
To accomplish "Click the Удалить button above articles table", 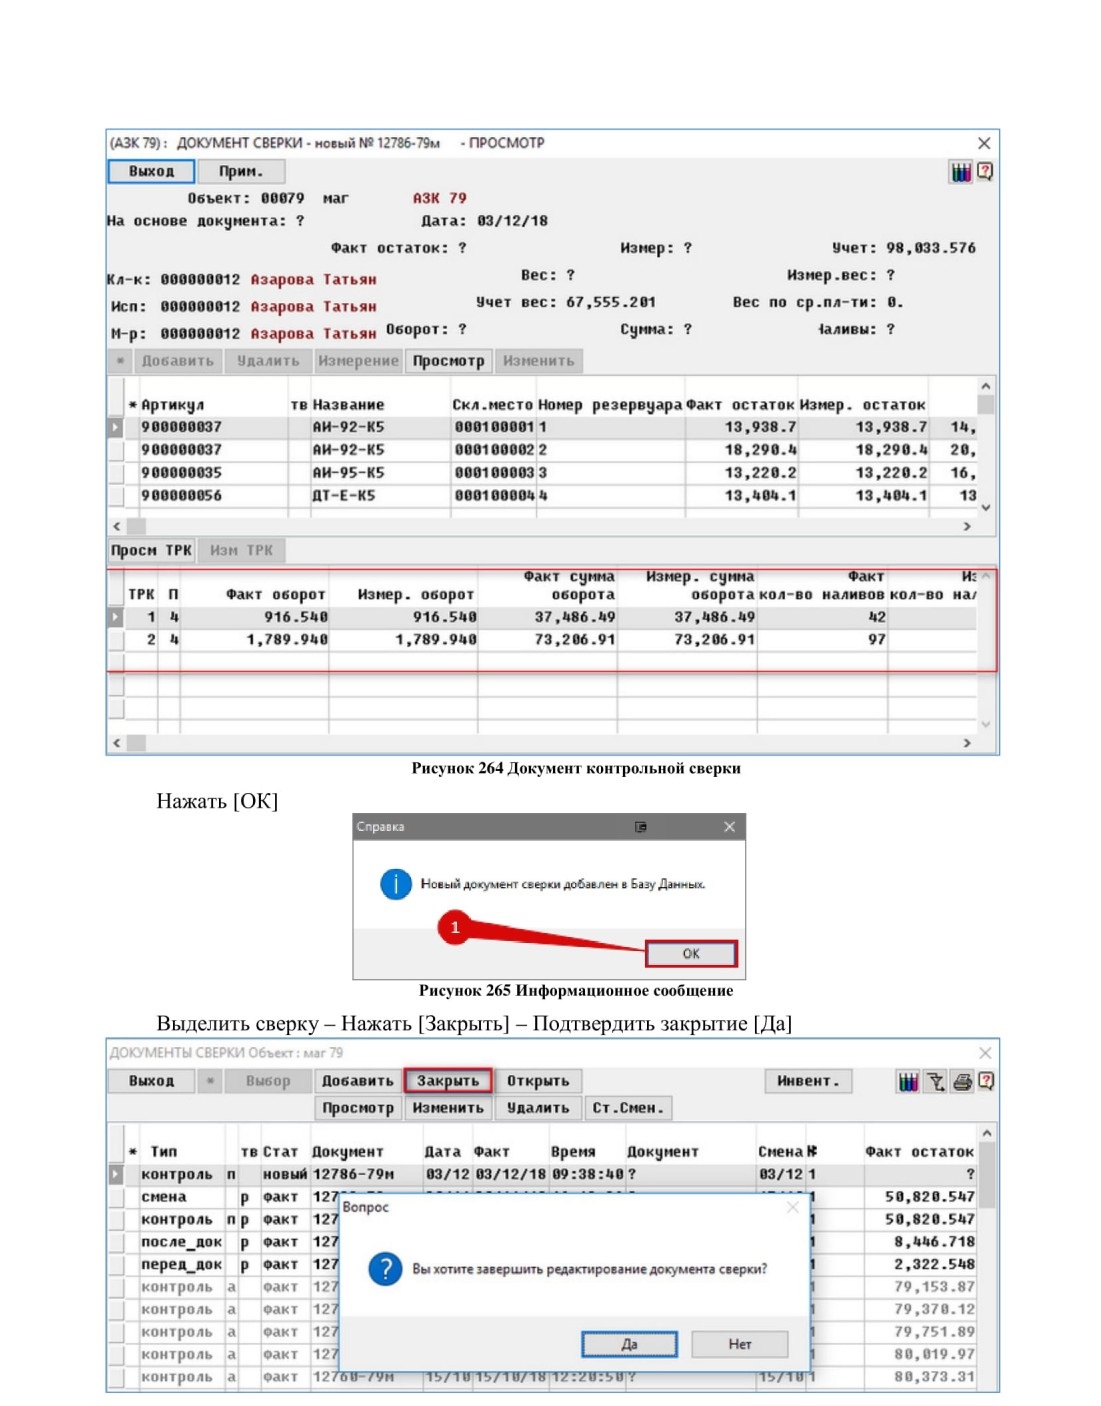I will pos(268,361).
